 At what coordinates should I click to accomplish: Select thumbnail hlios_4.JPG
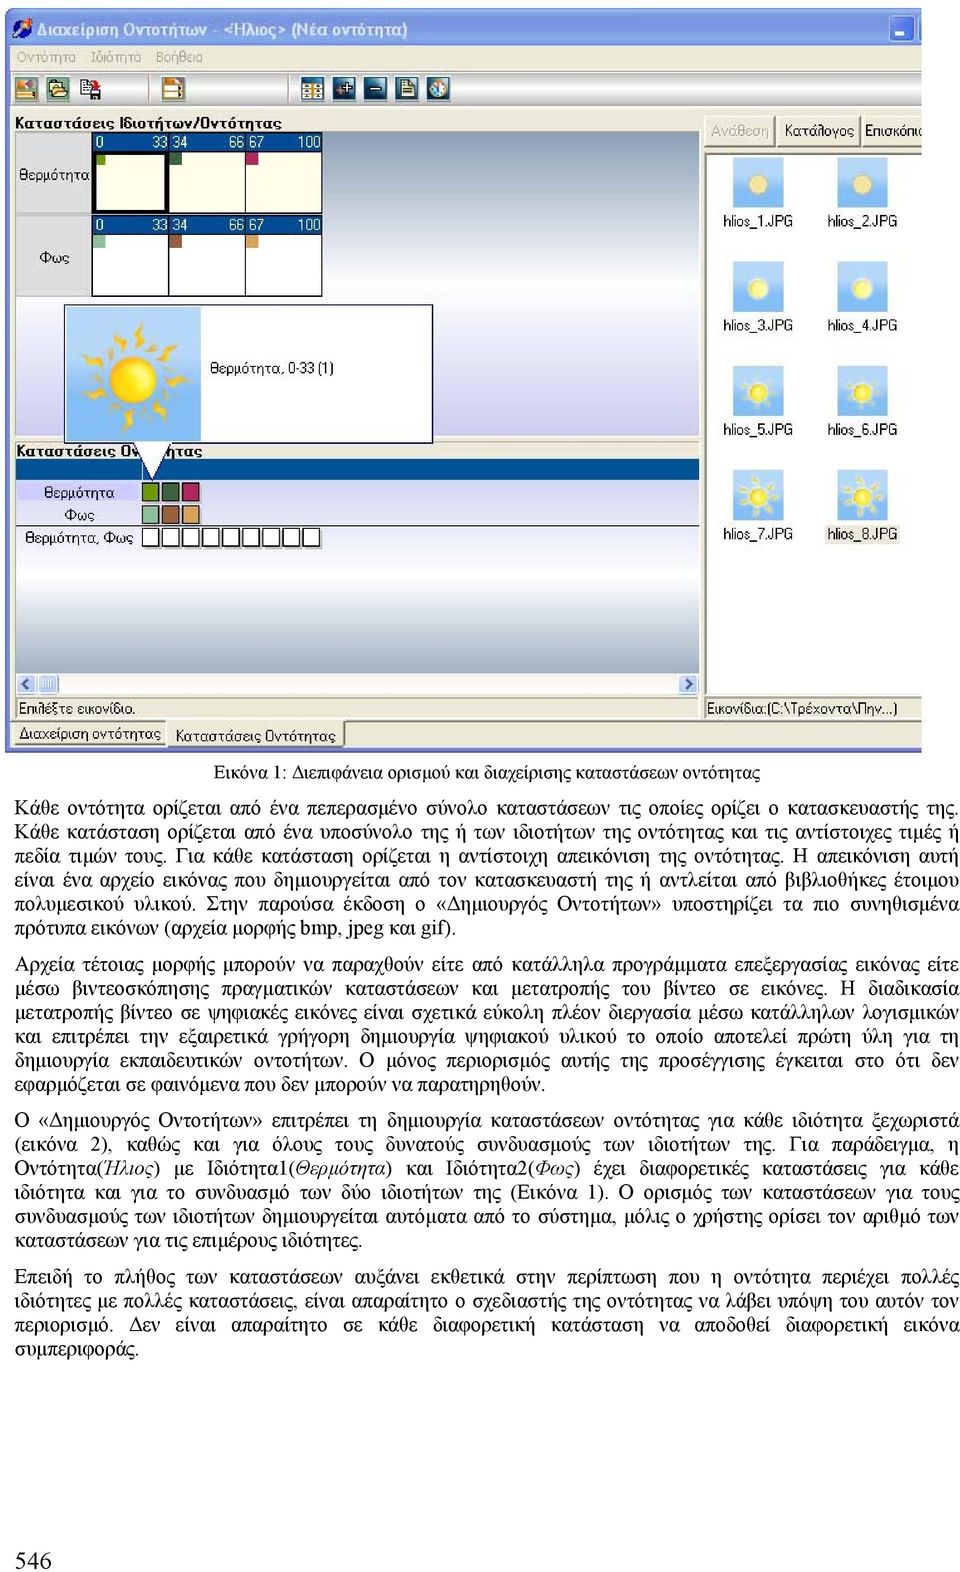pos(862,298)
